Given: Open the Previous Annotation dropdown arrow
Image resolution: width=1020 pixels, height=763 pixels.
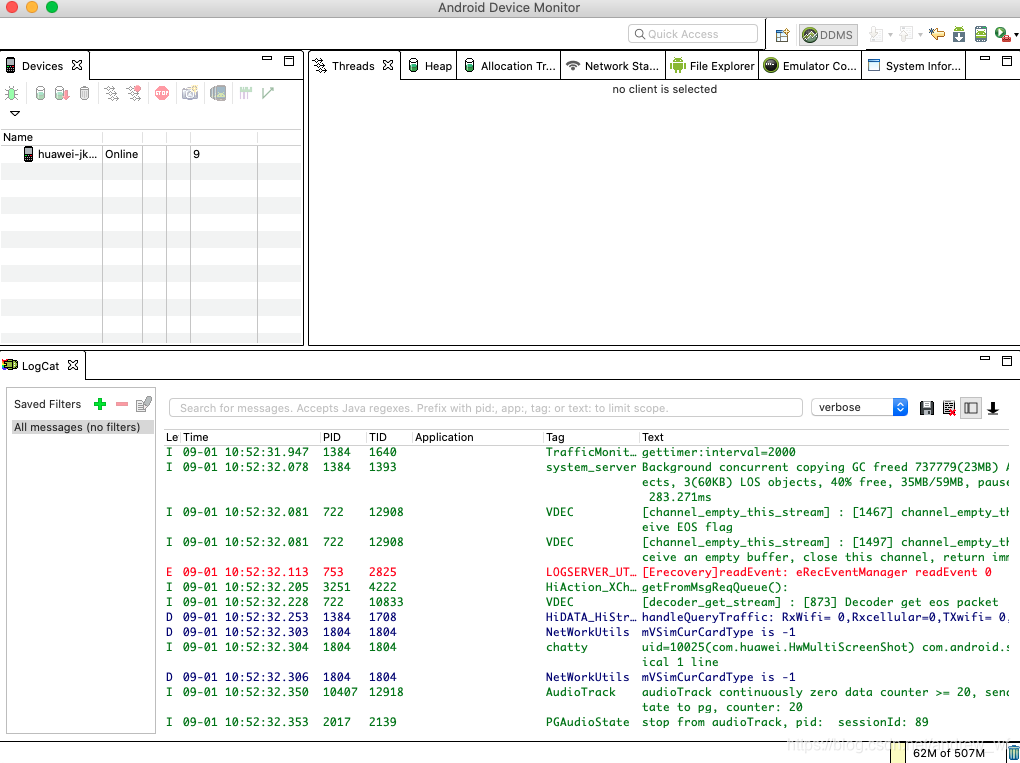Looking at the screenshot, I should coord(920,34).
